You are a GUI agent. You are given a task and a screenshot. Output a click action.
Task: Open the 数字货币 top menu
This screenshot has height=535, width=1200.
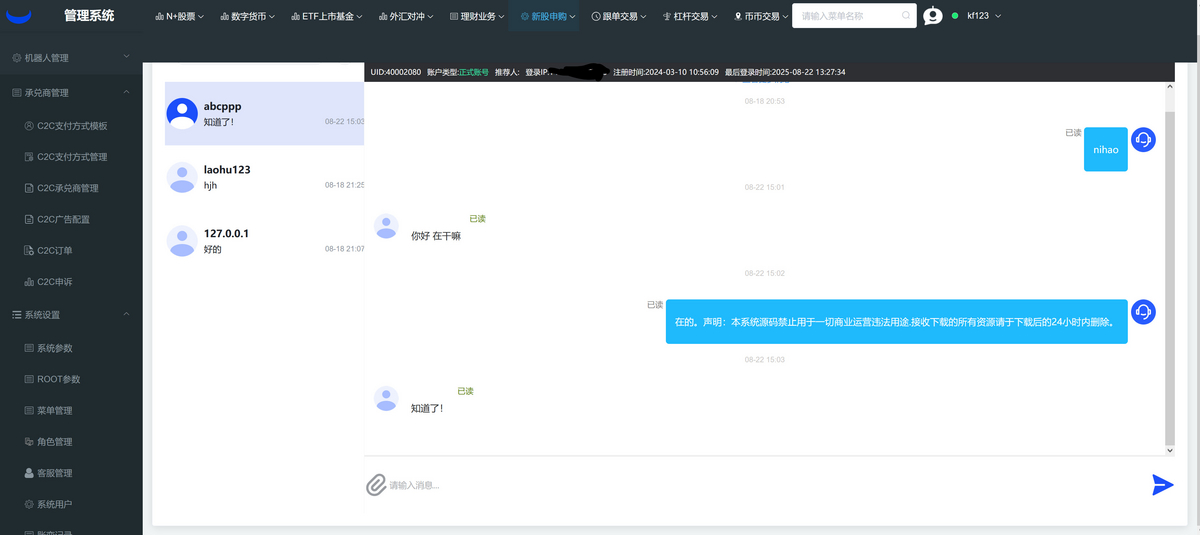coord(248,17)
